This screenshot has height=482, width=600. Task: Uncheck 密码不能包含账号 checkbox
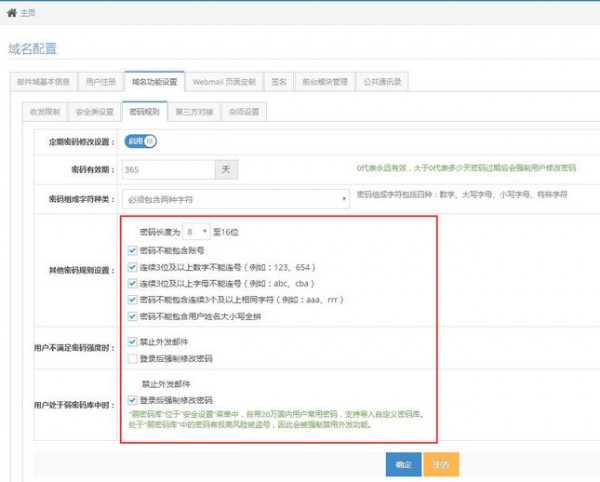[x=132, y=251]
